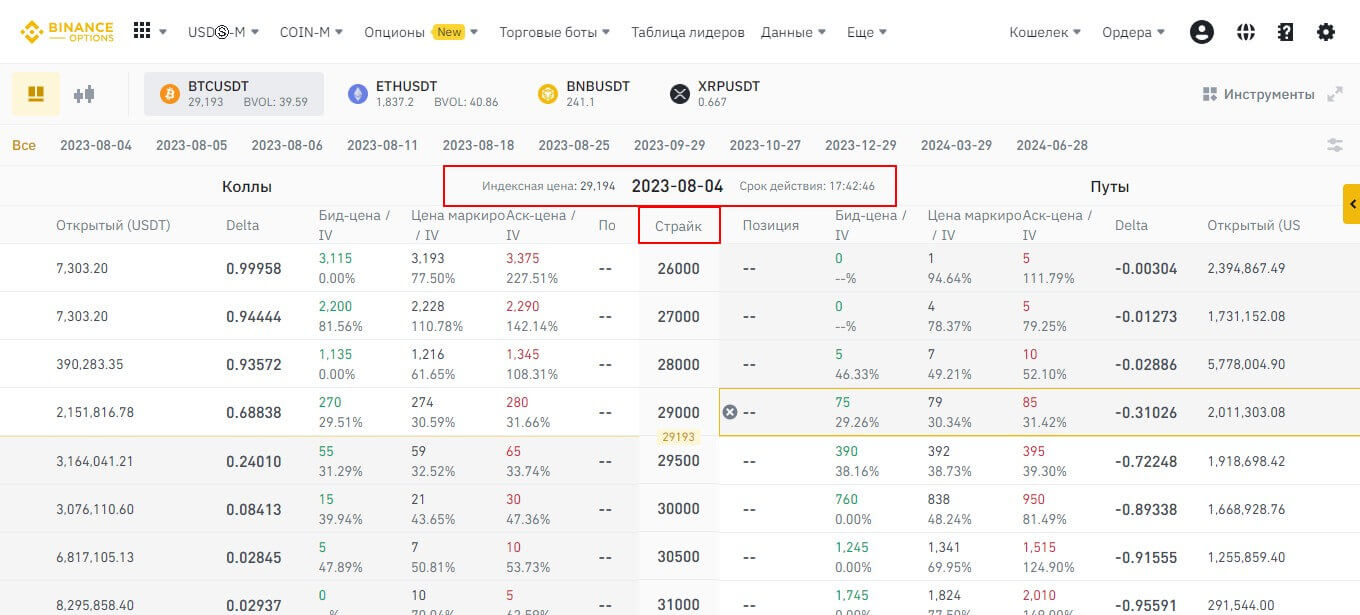The width and height of the screenshot is (1360, 615).
Task: Open the Торговые боты dropdown
Action: click(x=554, y=32)
